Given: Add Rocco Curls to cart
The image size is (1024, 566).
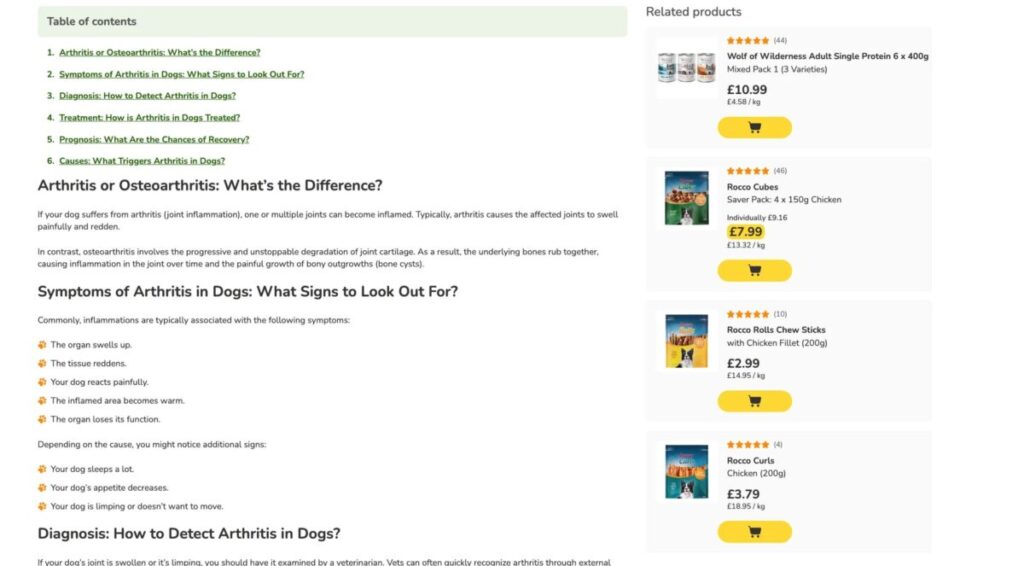Looking at the screenshot, I should 754,531.
